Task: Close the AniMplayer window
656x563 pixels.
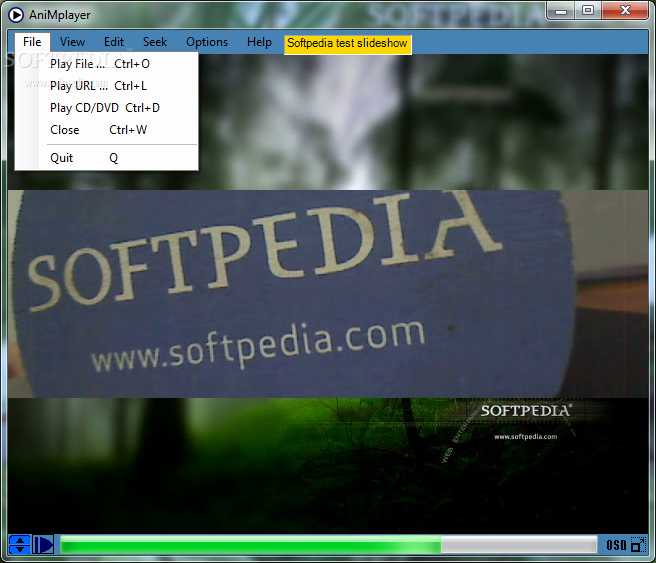Action: tap(625, 10)
